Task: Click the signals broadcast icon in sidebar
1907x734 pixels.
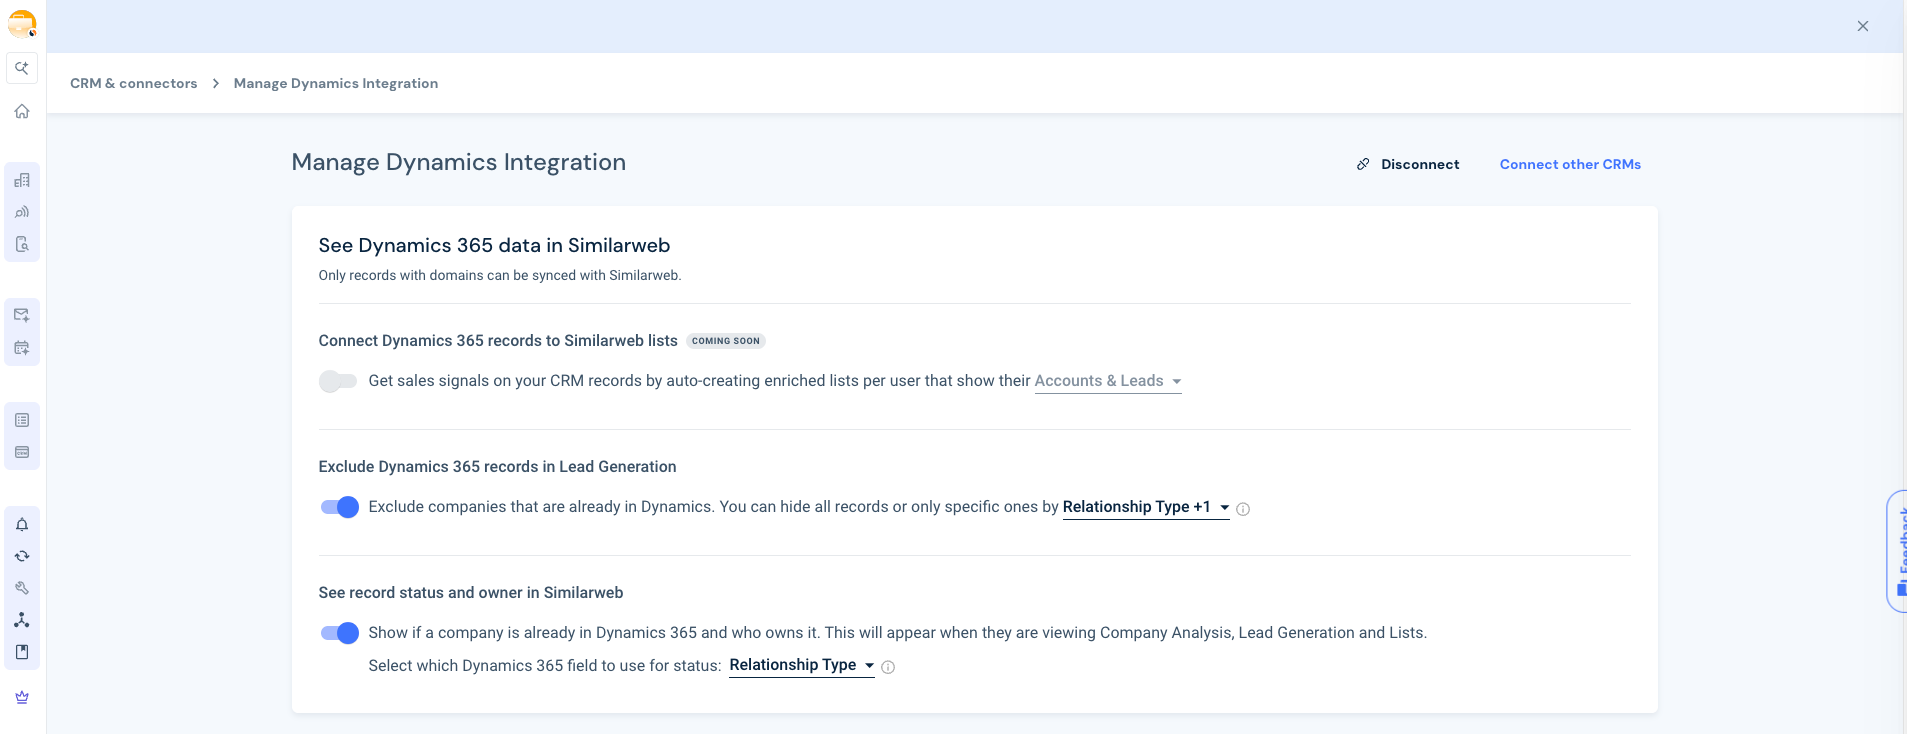Action: [22, 212]
